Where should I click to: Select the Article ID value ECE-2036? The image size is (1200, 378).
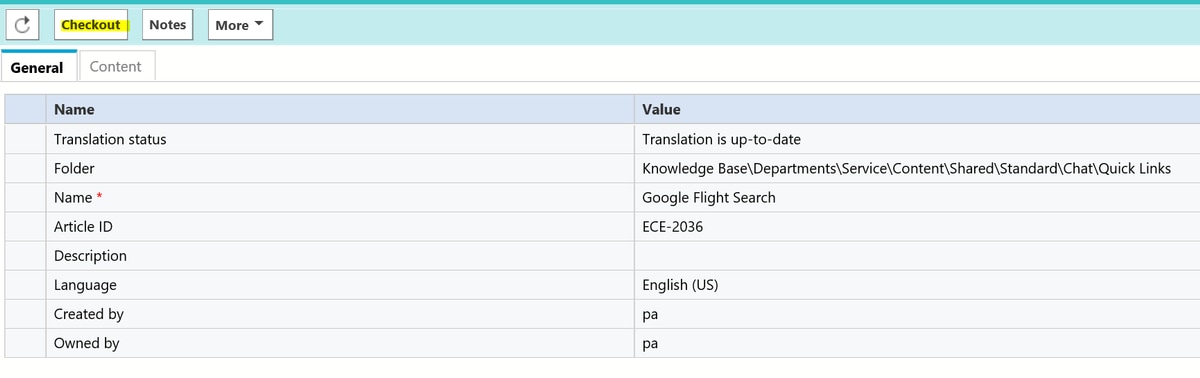point(672,227)
